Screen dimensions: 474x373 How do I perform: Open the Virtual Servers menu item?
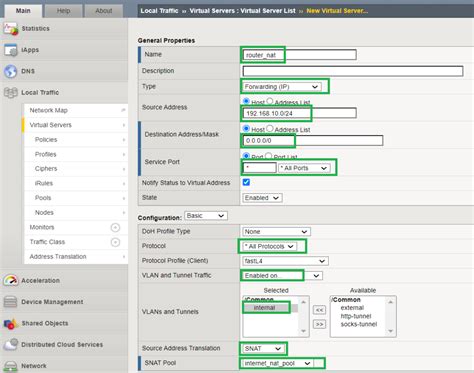pyautogui.click(x=76, y=125)
